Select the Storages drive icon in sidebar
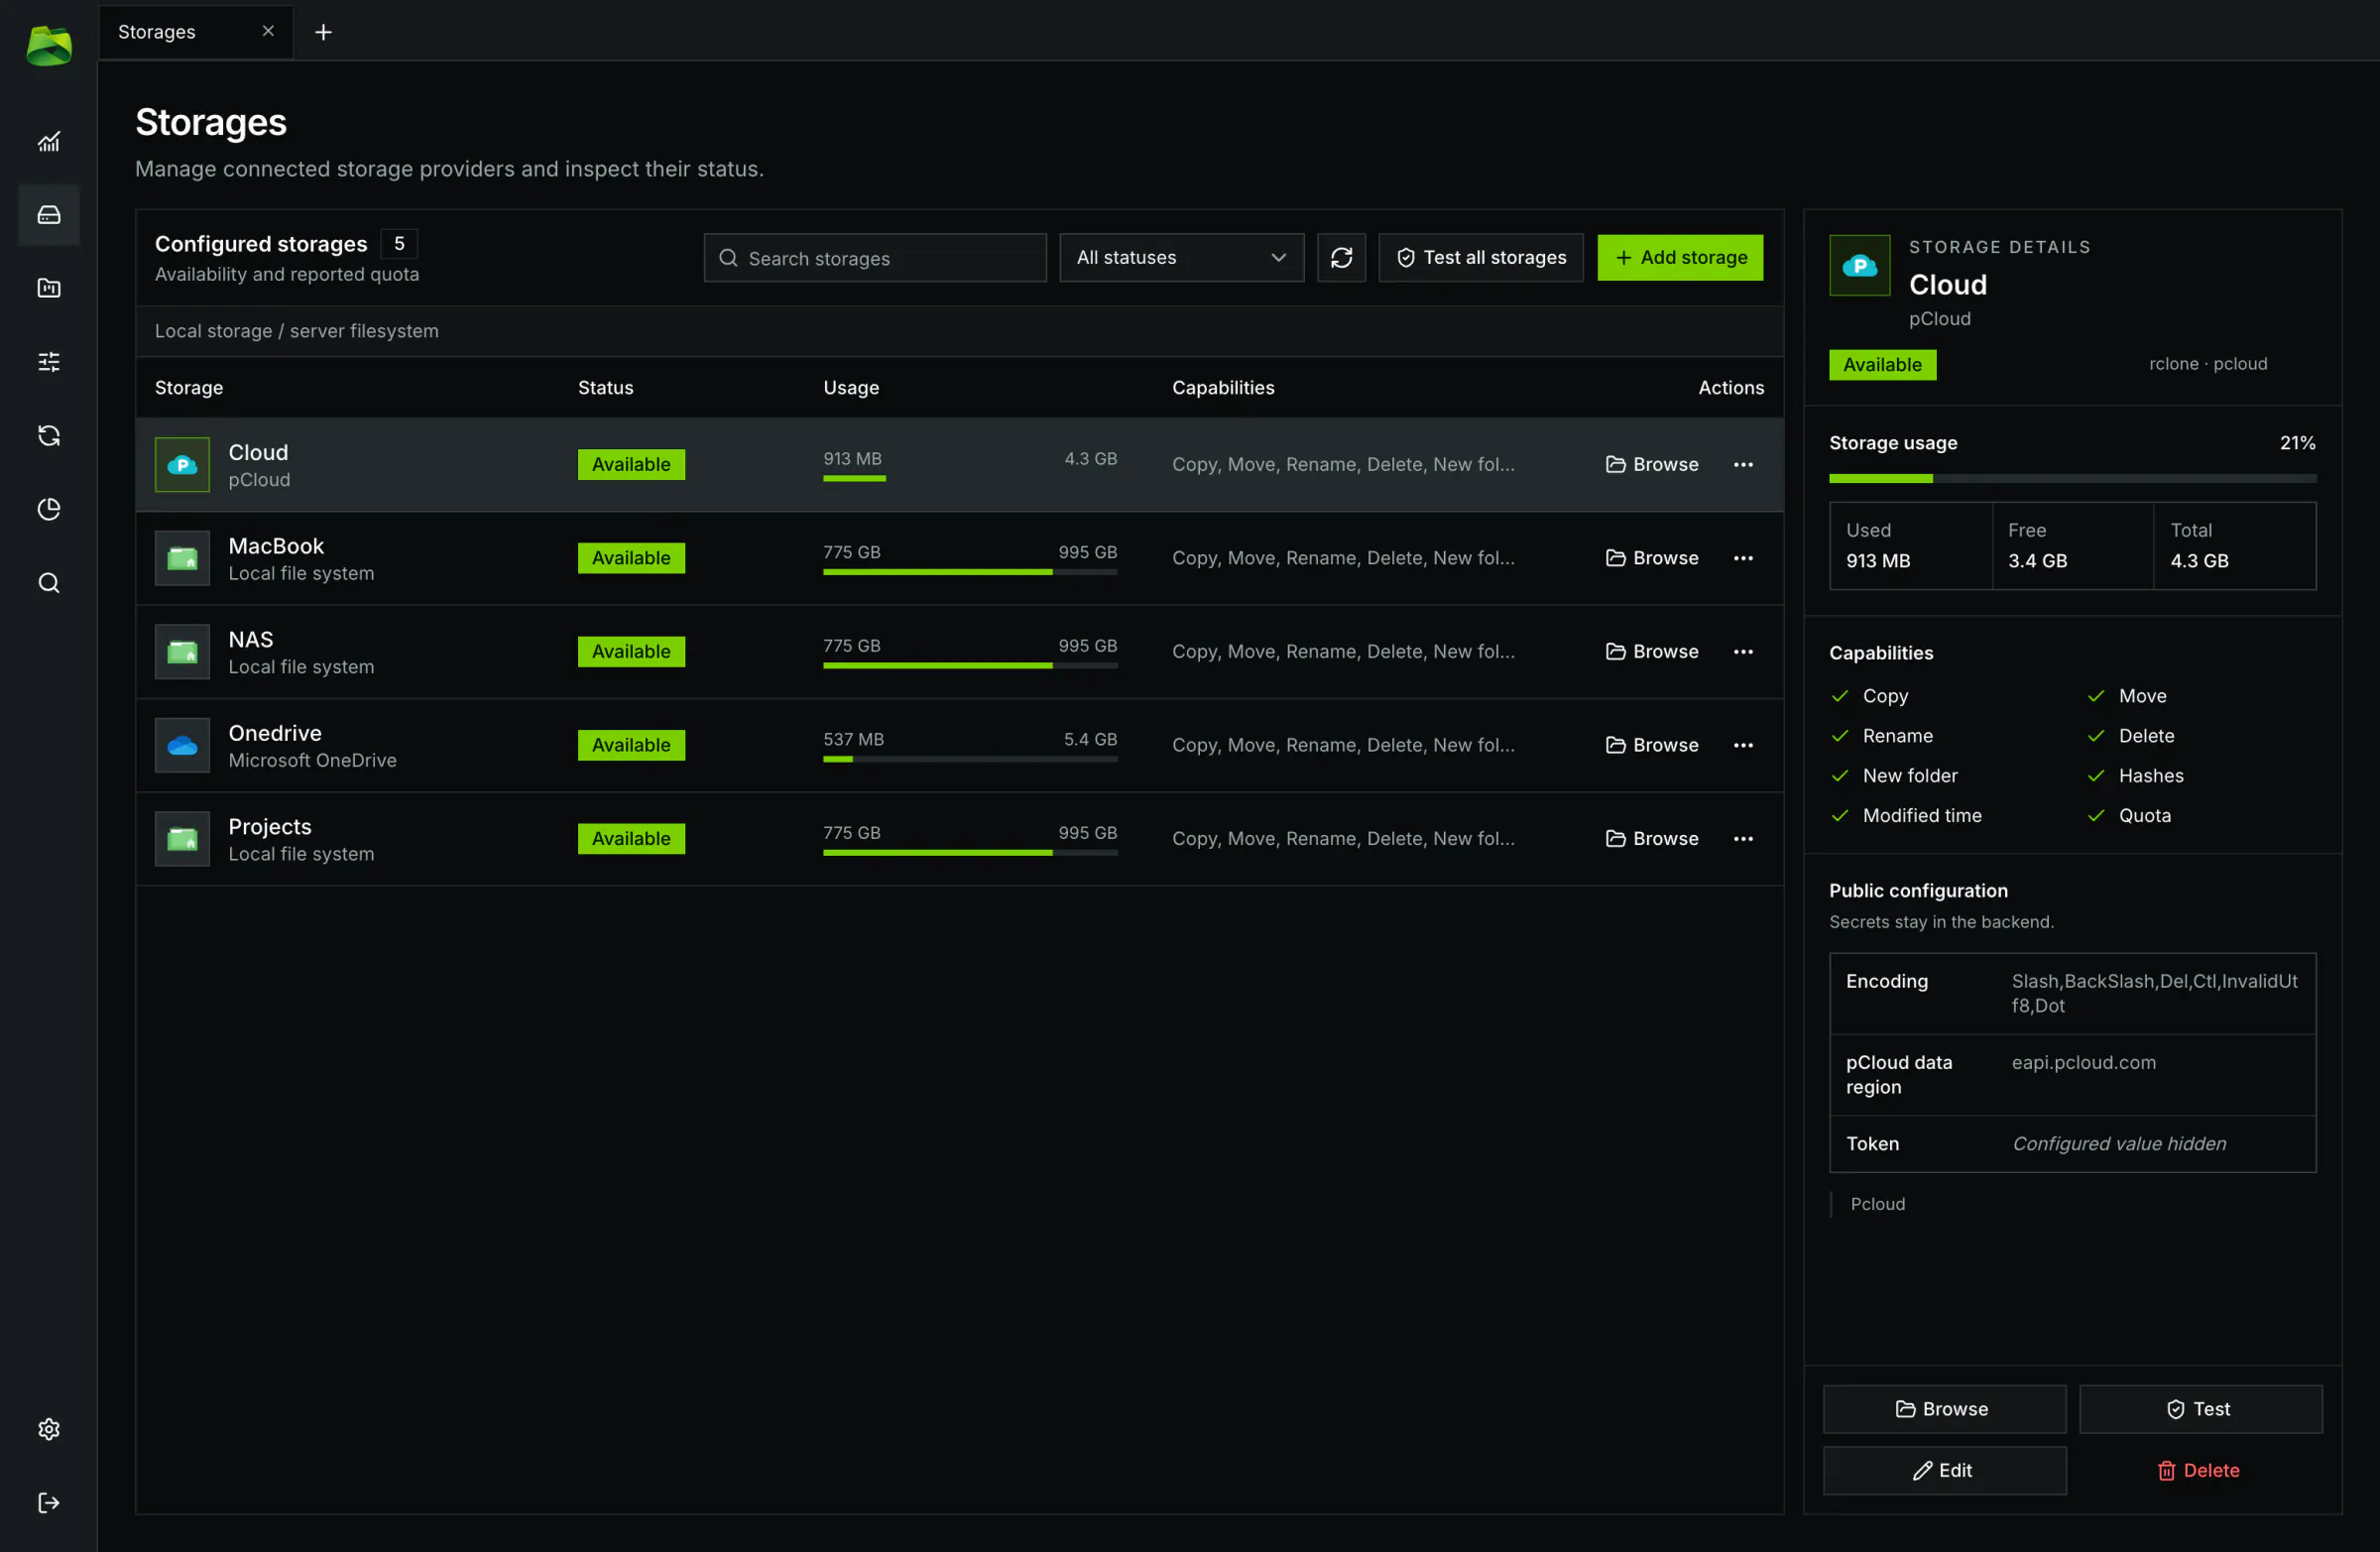This screenshot has width=2380, height=1552. pos(48,215)
